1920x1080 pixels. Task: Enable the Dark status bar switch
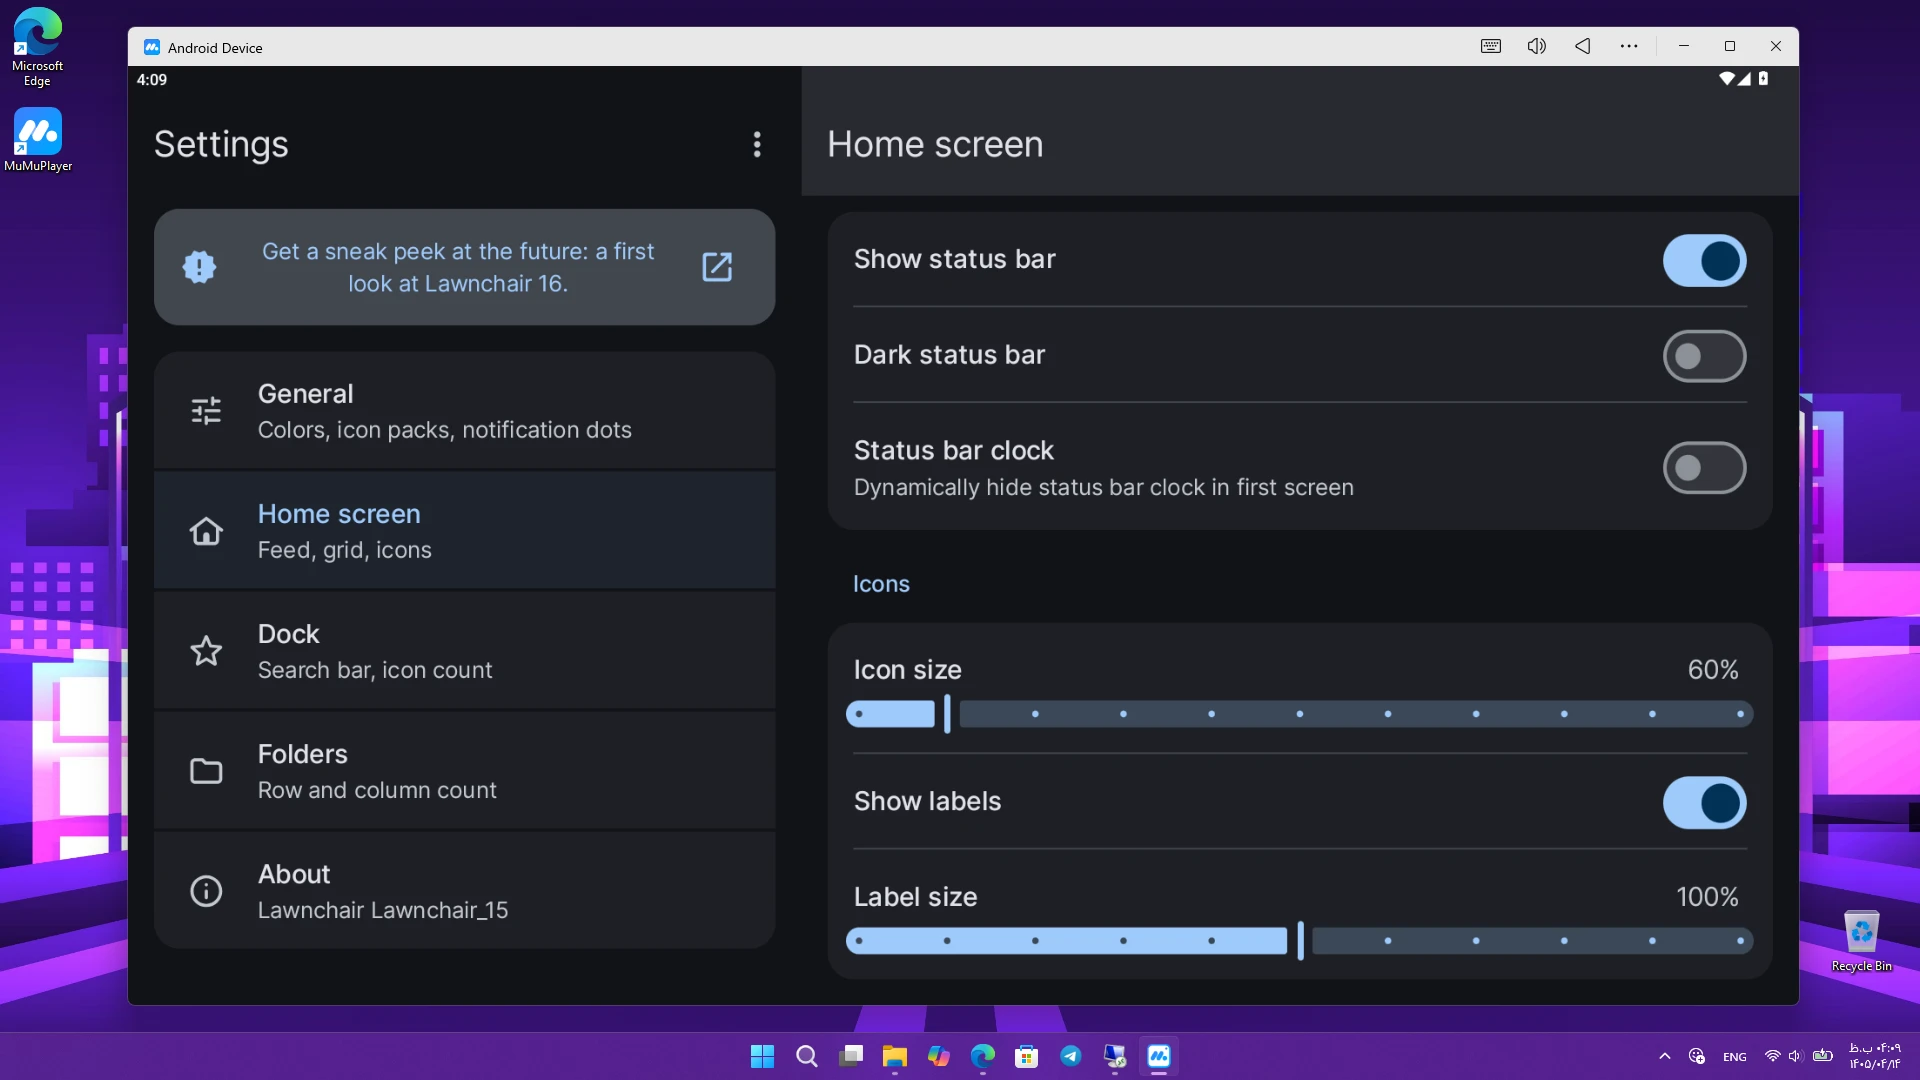1704,356
